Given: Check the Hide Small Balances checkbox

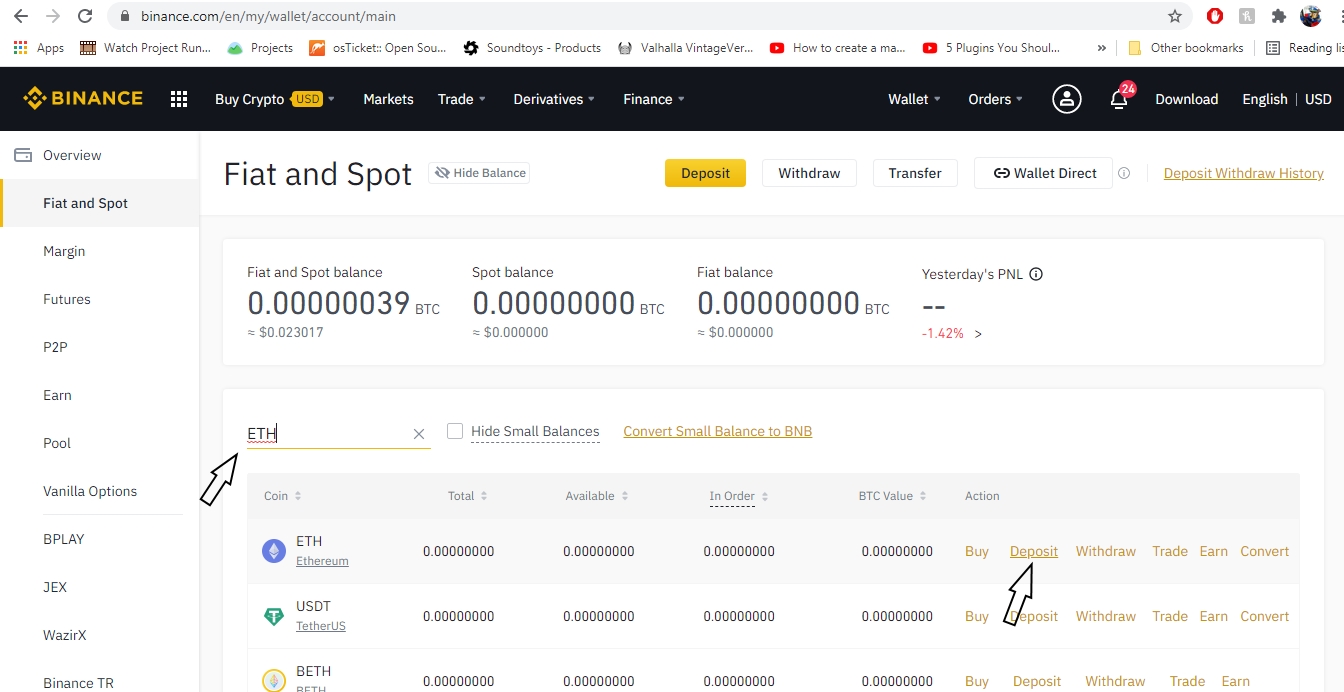Looking at the screenshot, I should point(455,431).
